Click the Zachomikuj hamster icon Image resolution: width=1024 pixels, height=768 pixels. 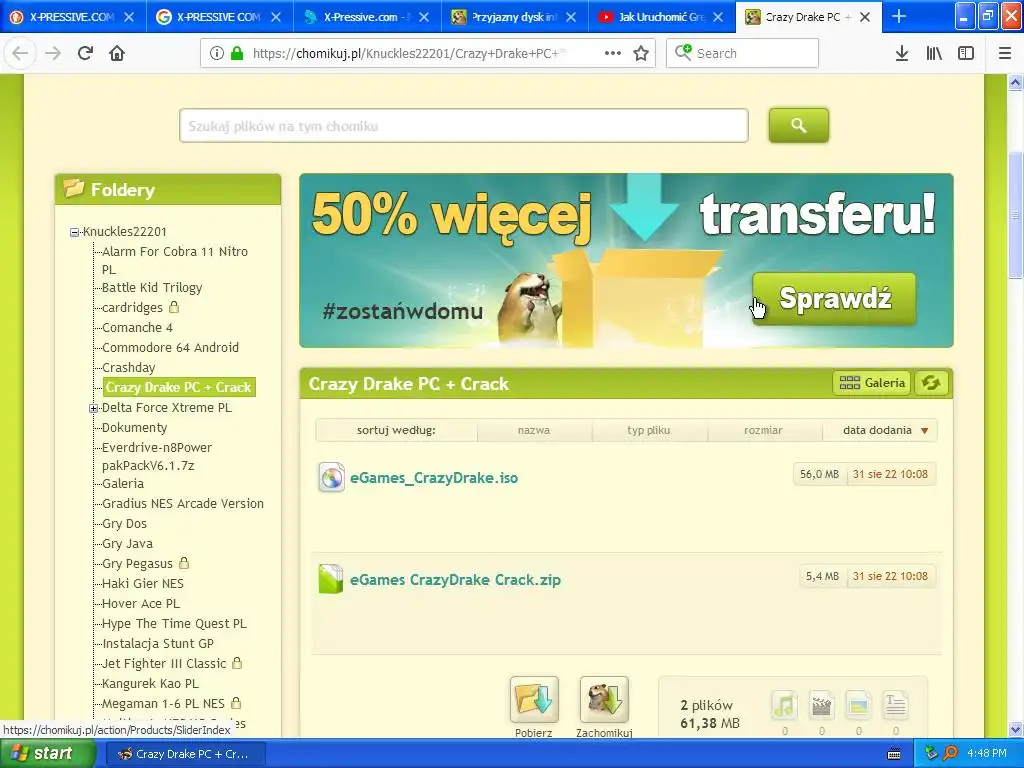[604, 699]
